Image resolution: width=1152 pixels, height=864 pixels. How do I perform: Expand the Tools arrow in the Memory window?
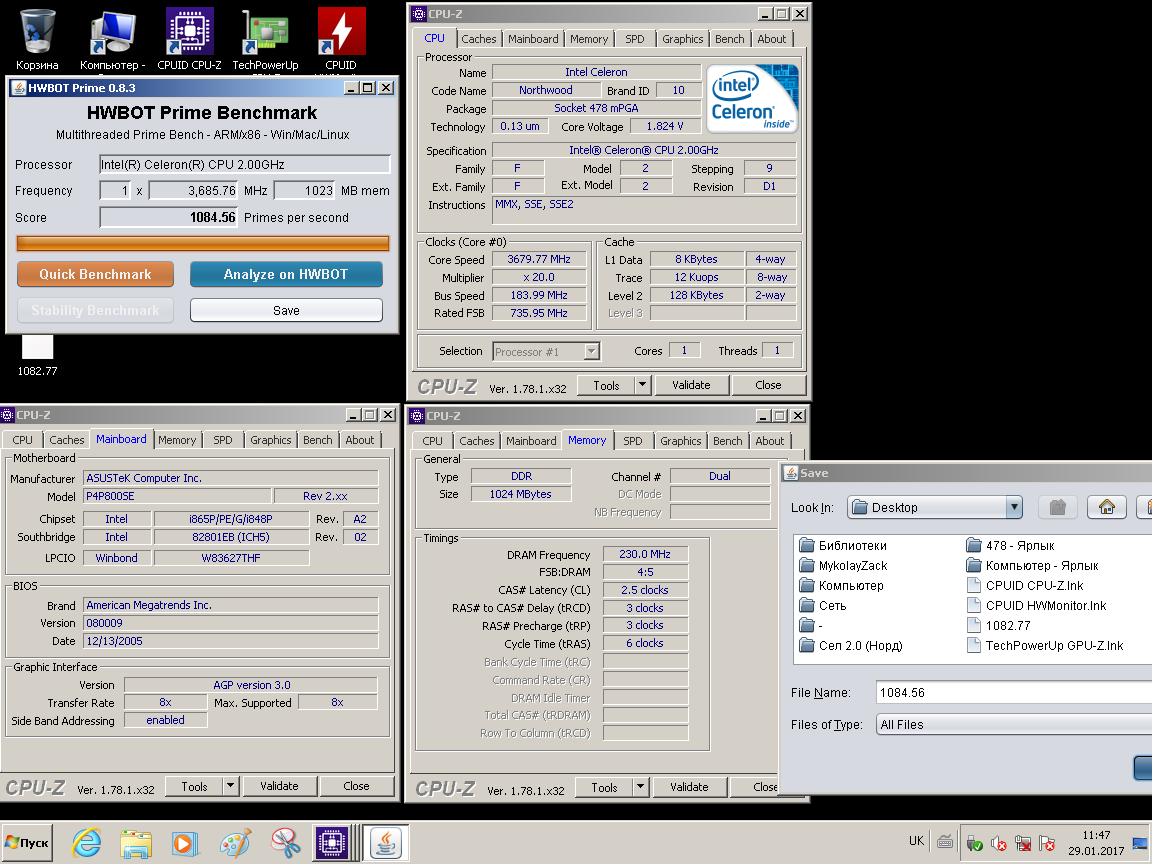click(x=641, y=787)
